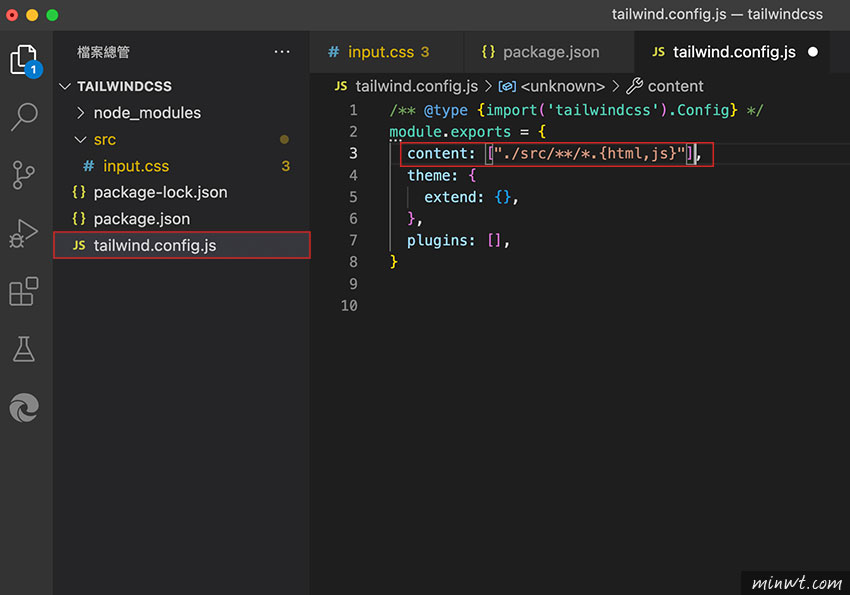Open the Extensions view

(24, 290)
